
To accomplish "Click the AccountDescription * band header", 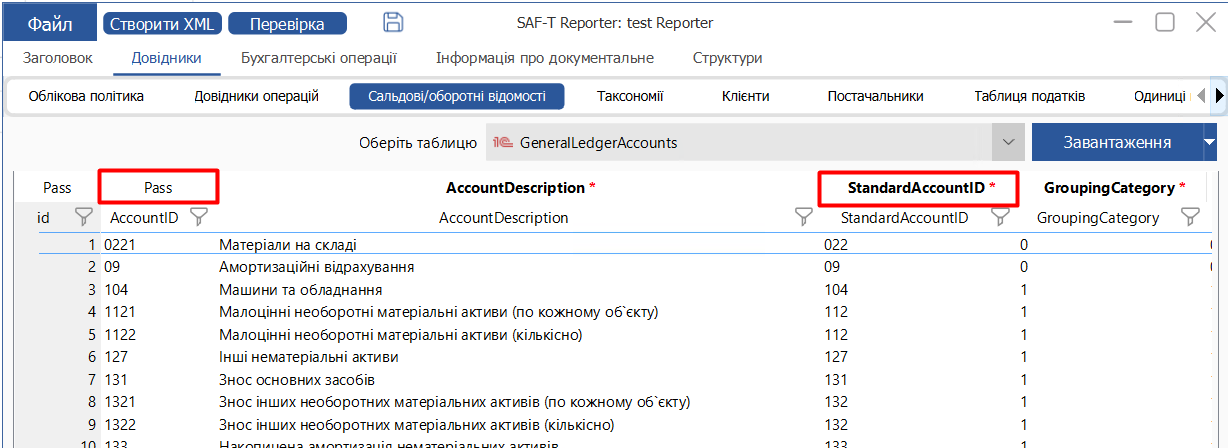I will click(520, 188).
